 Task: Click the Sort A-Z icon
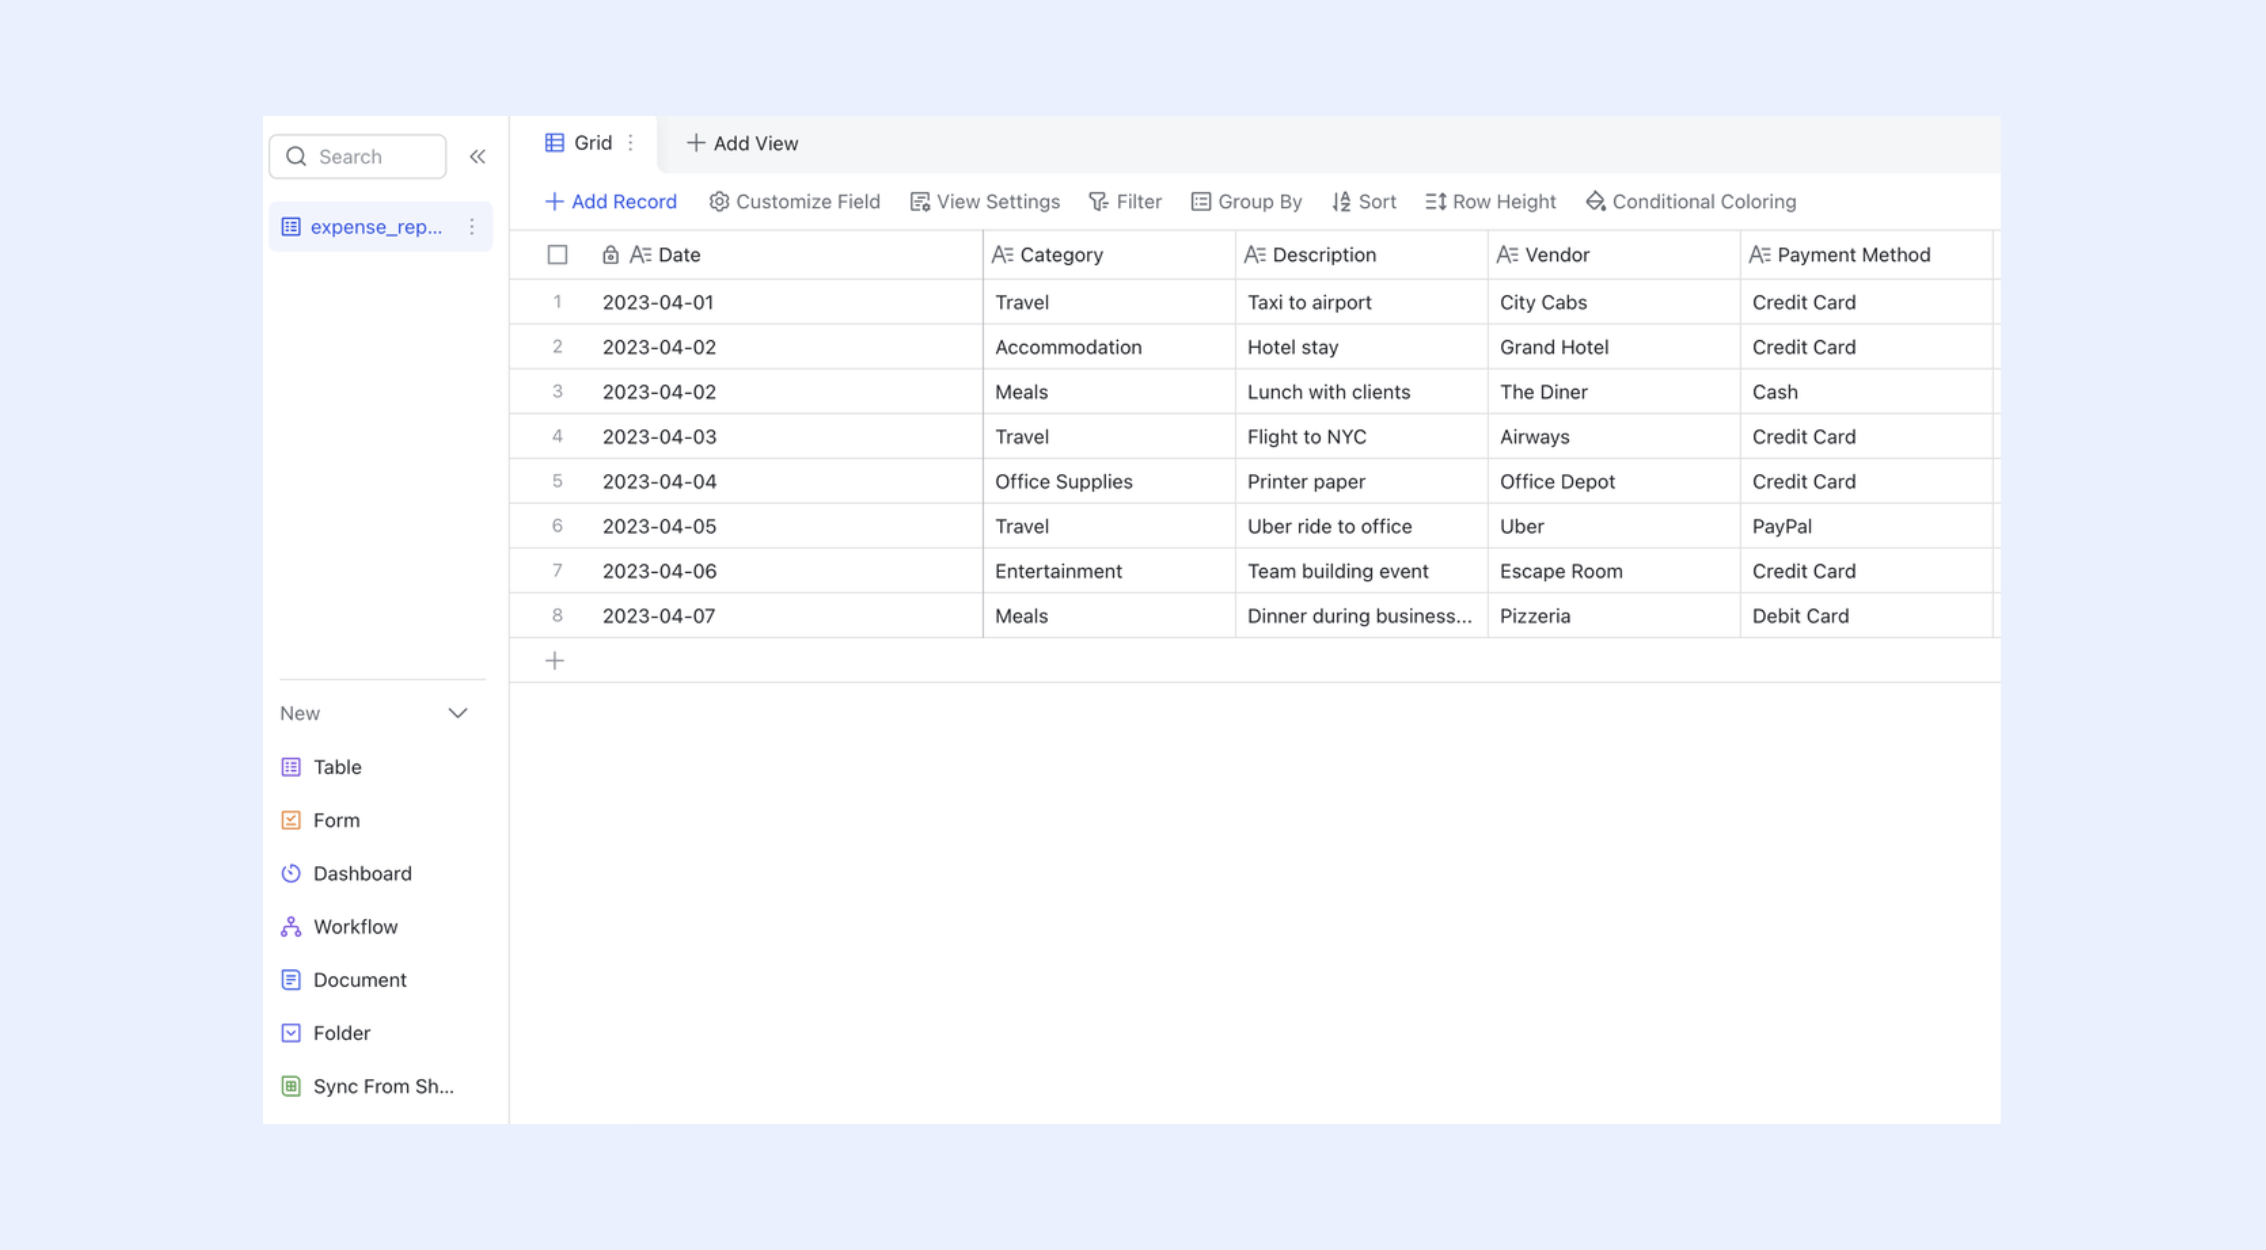pyautogui.click(x=1341, y=202)
